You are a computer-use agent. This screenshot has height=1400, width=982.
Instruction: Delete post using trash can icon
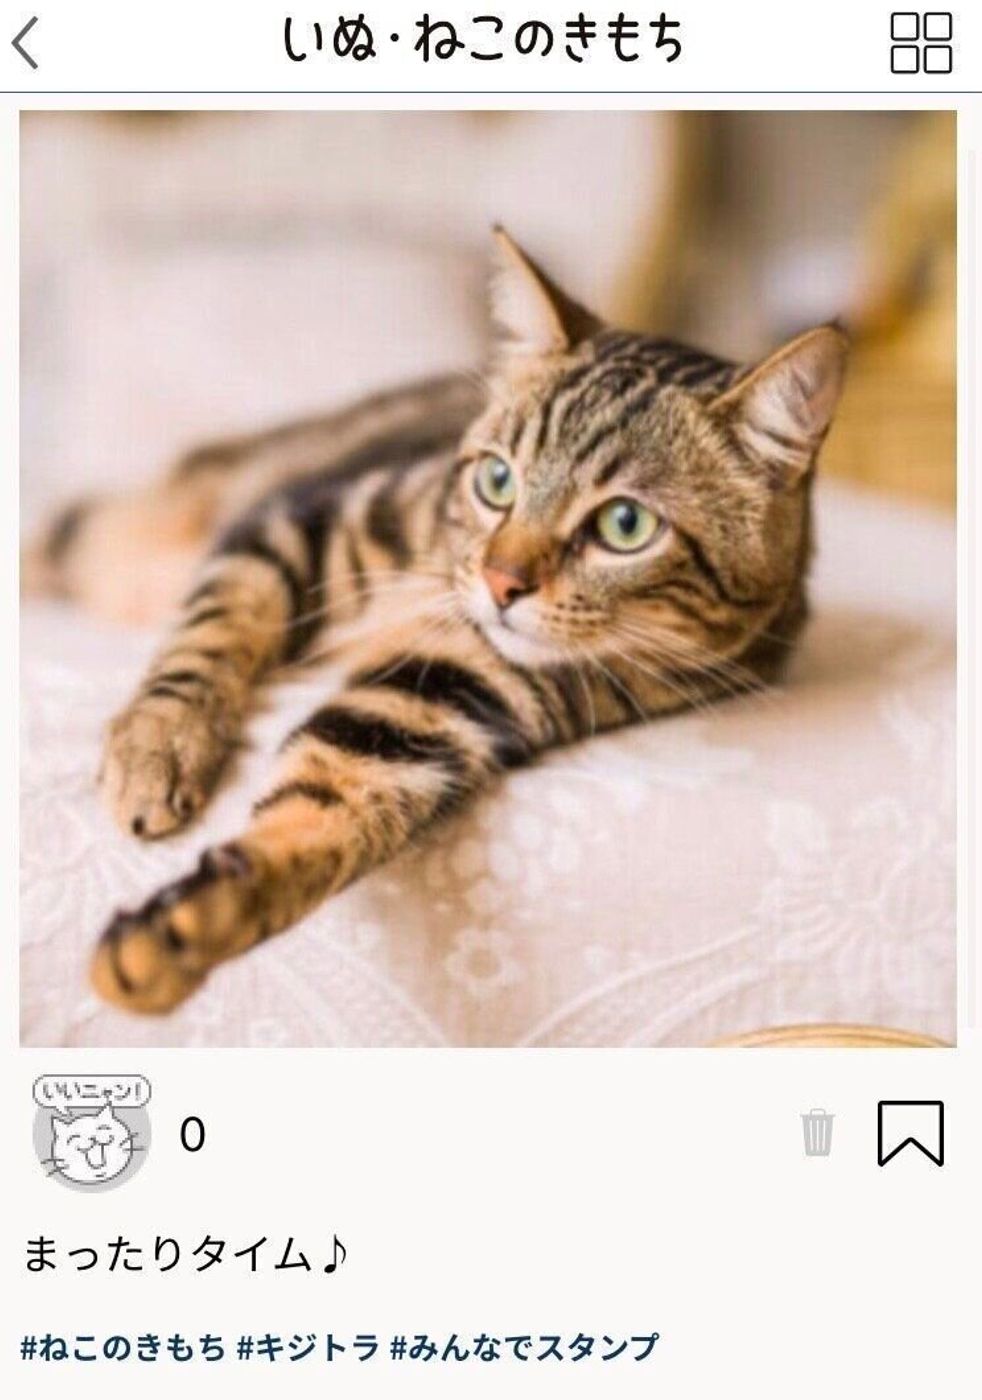(817, 1132)
